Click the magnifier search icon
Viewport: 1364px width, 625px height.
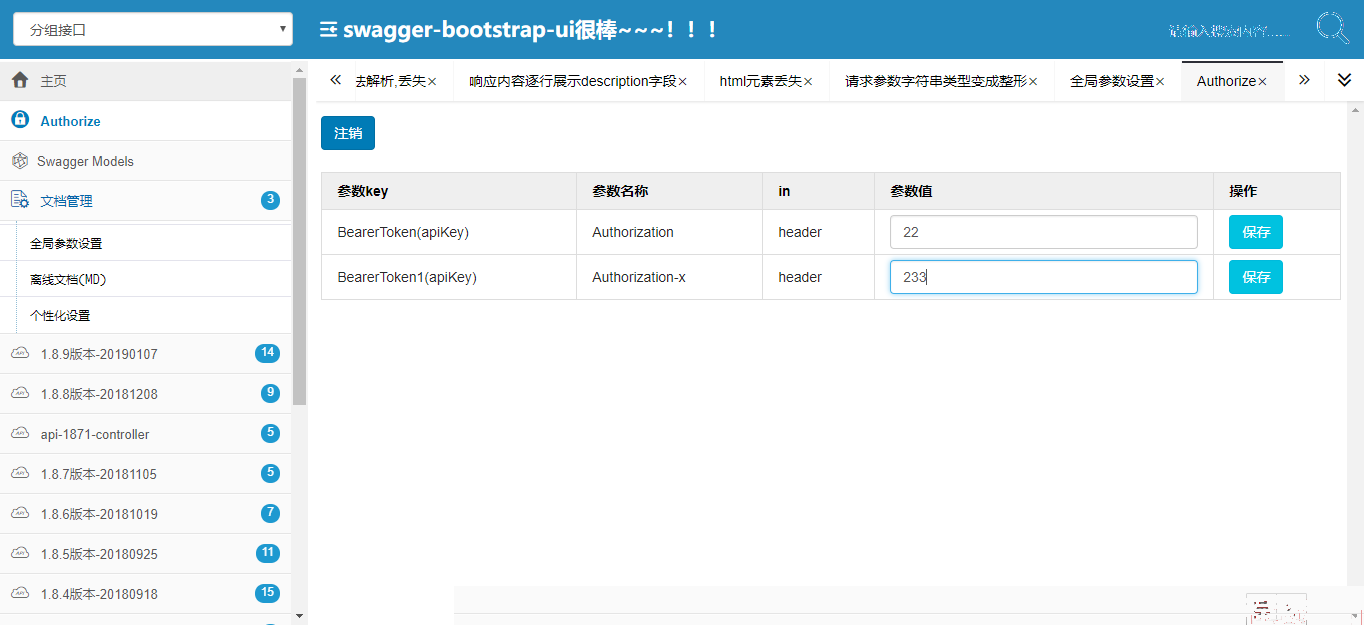(x=1331, y=28)
